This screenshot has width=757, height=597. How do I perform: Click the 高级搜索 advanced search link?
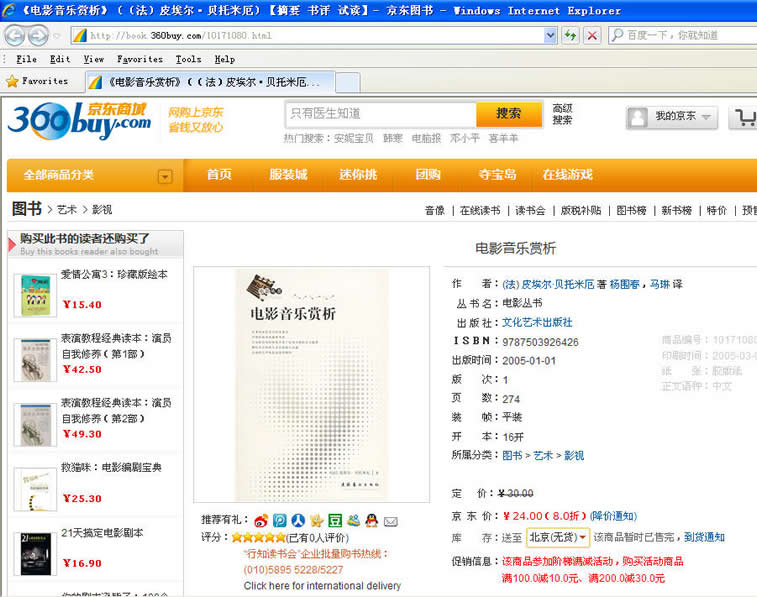coord(562,114)
